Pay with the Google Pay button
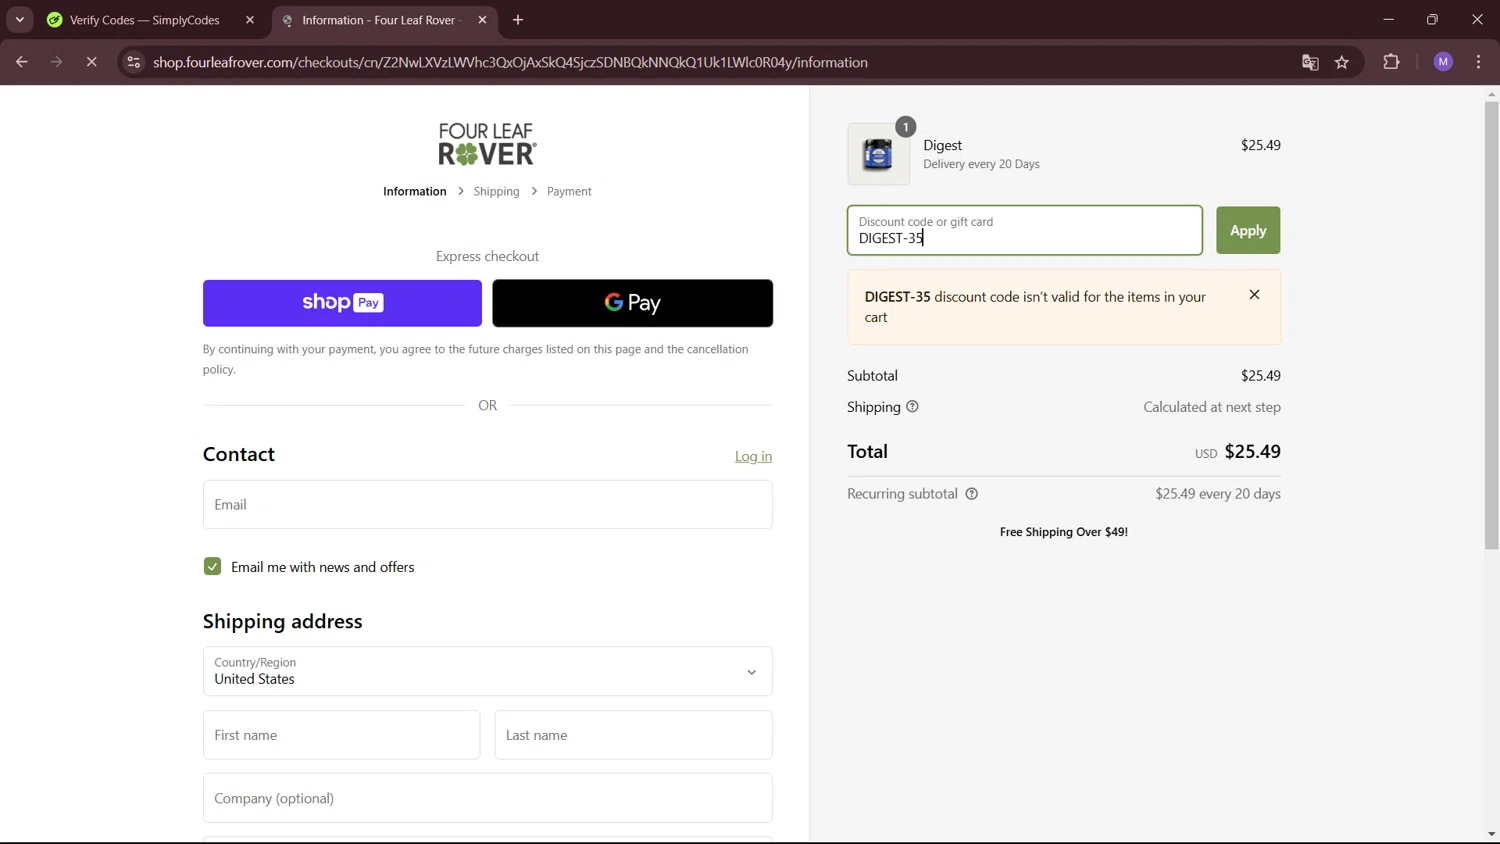The width and height of the screenshot is (1500, 844). [x=632, y=303]
